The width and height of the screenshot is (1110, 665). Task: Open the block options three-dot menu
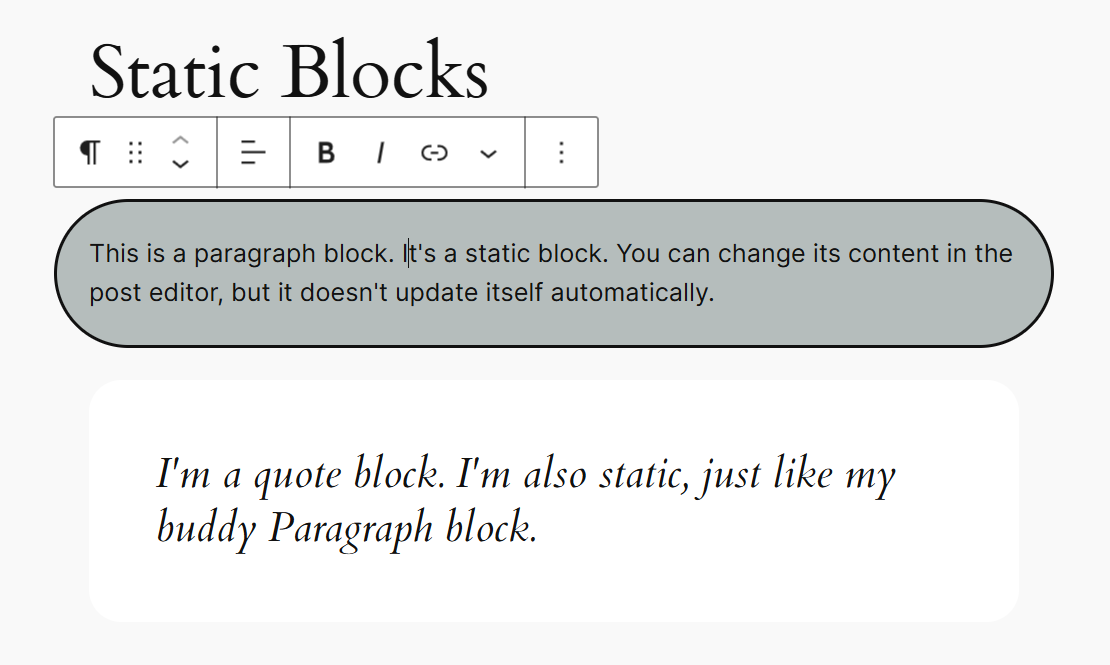562,152
